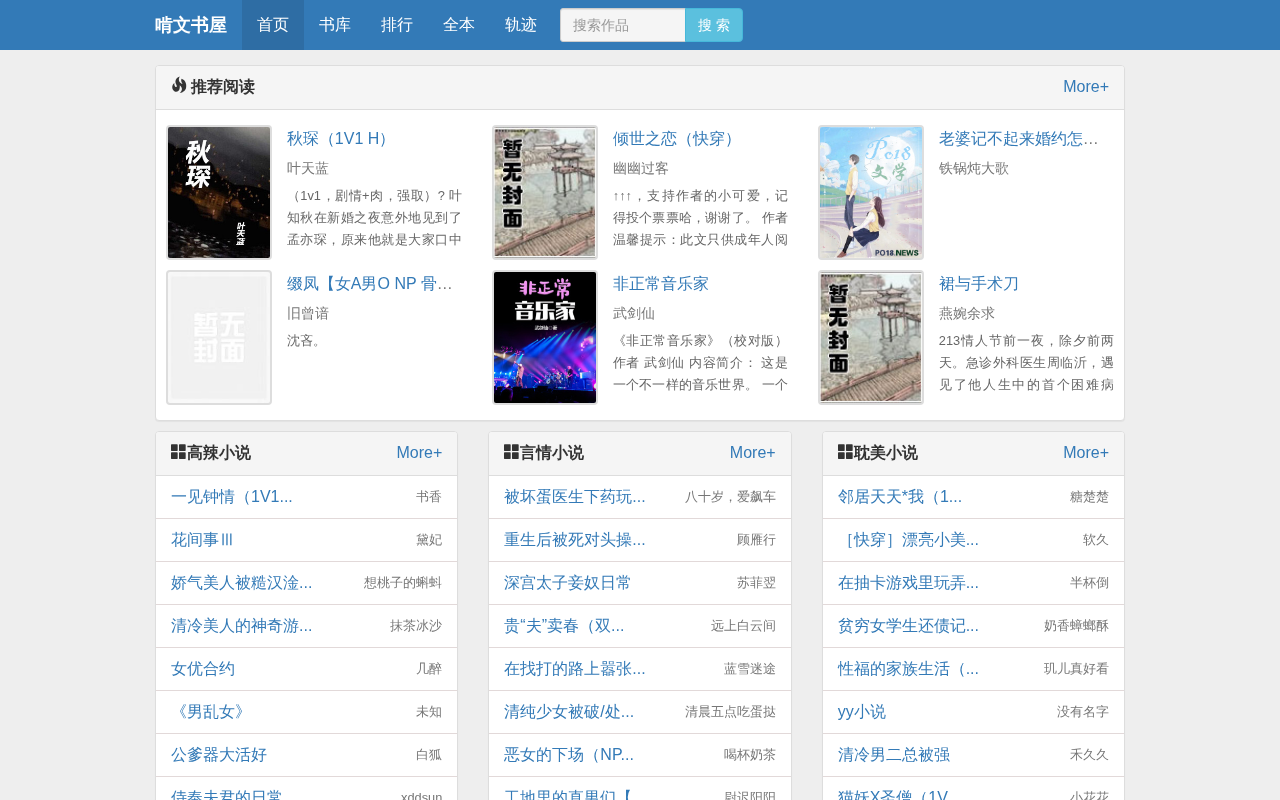Open the 秋琛 book cover thumbnail
Image resolution: width=1280 pixels, height=800 pixels.
[219, 192]
